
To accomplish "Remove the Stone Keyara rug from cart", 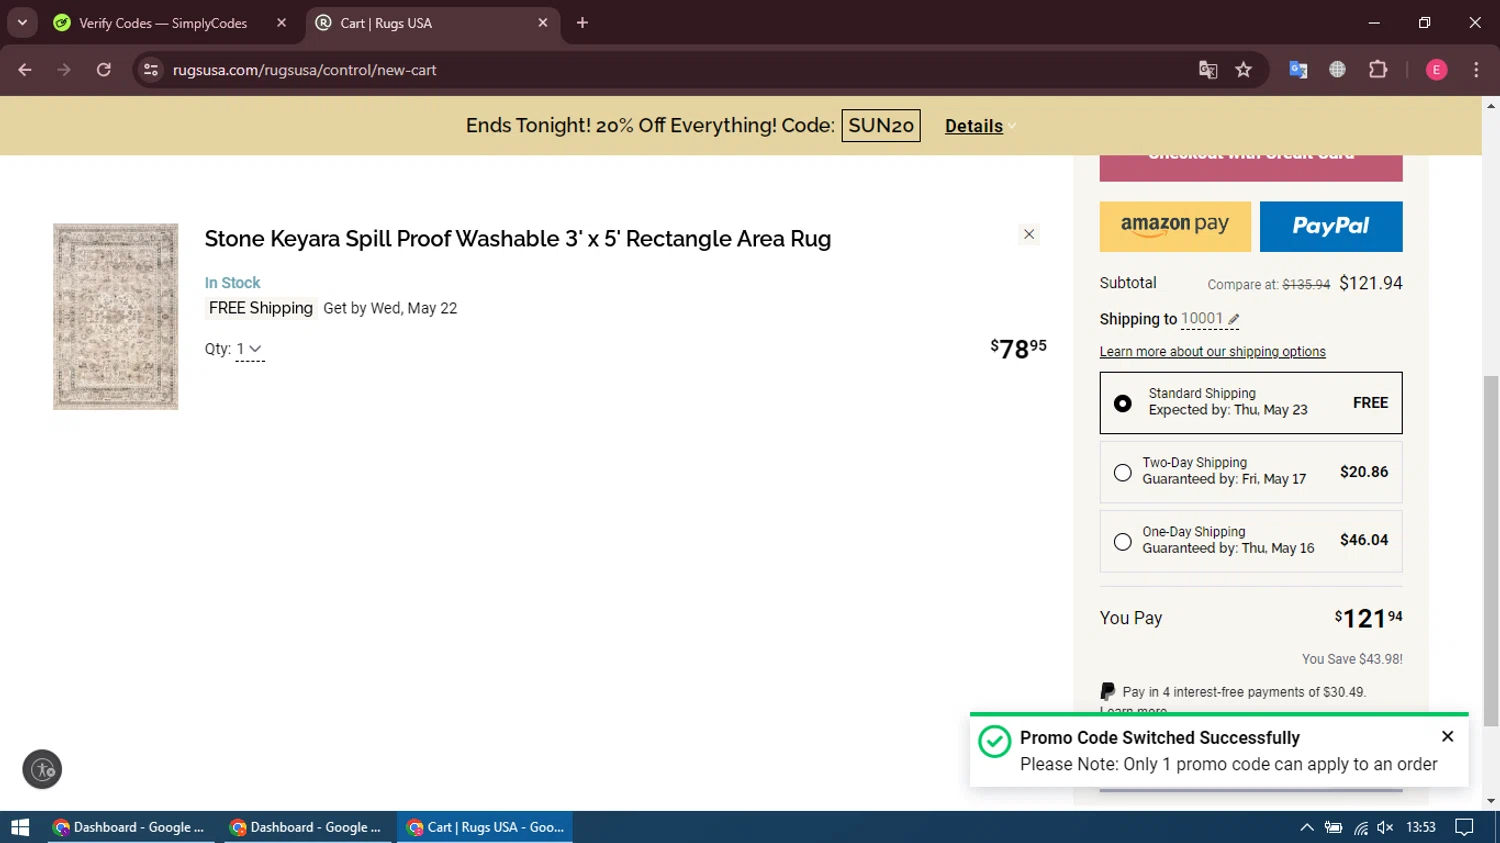I will [1029, 234].
